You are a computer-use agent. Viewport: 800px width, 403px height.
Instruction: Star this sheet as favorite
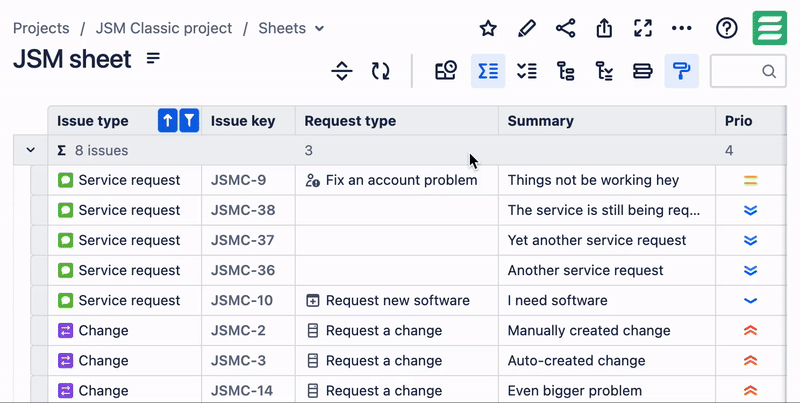tap(488, 29)
